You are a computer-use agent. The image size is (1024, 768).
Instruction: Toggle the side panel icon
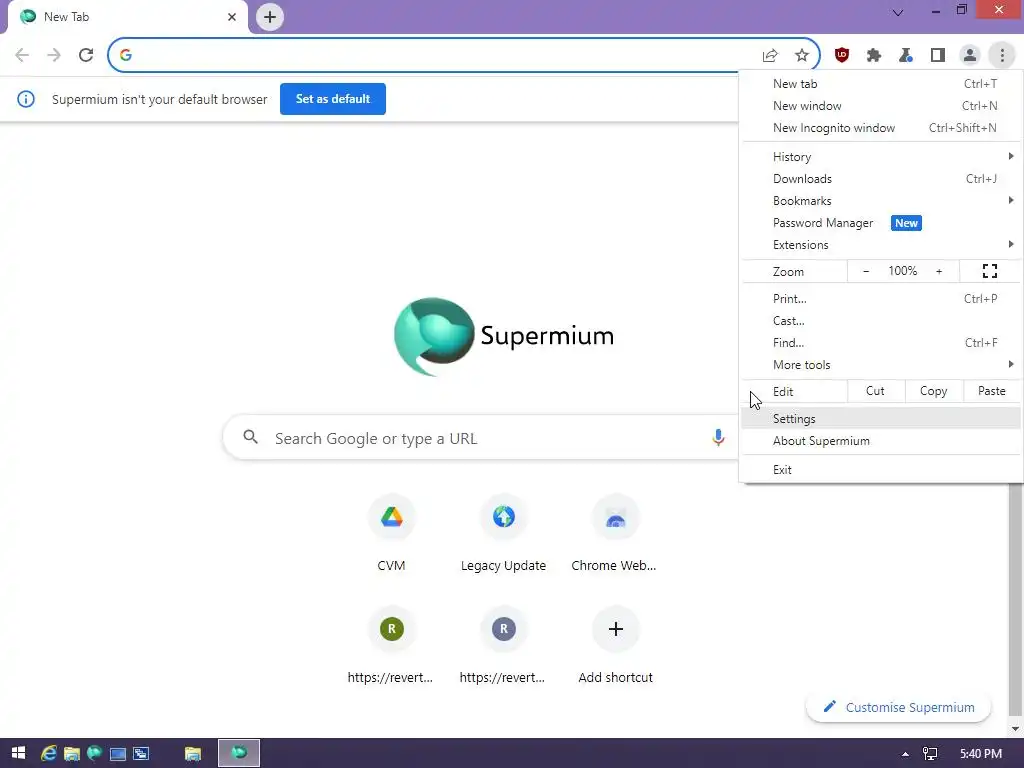click(x=938, y=56)
